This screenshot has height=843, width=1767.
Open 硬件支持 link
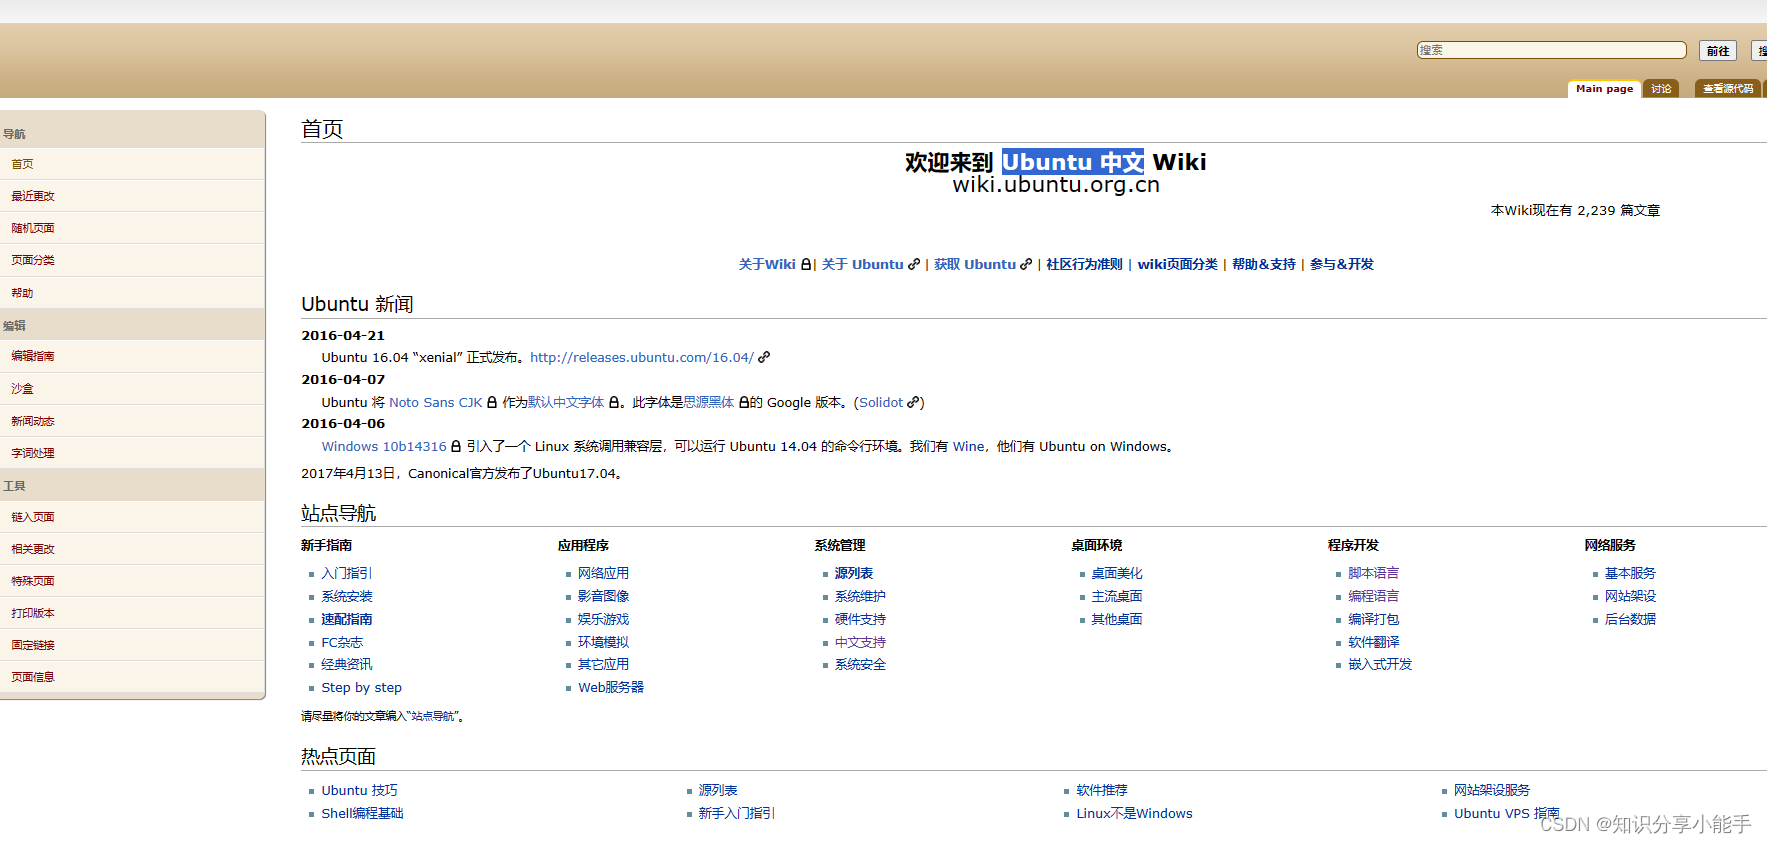pyautogui.click(x=860, y=619)
